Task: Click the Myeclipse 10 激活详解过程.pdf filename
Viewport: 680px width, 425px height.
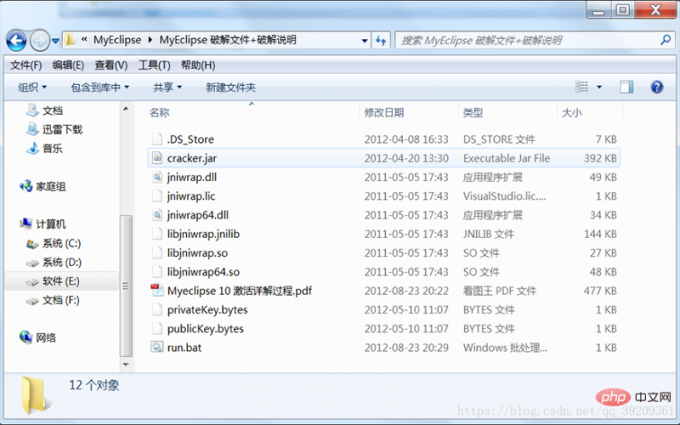Action: click(239, 291)
